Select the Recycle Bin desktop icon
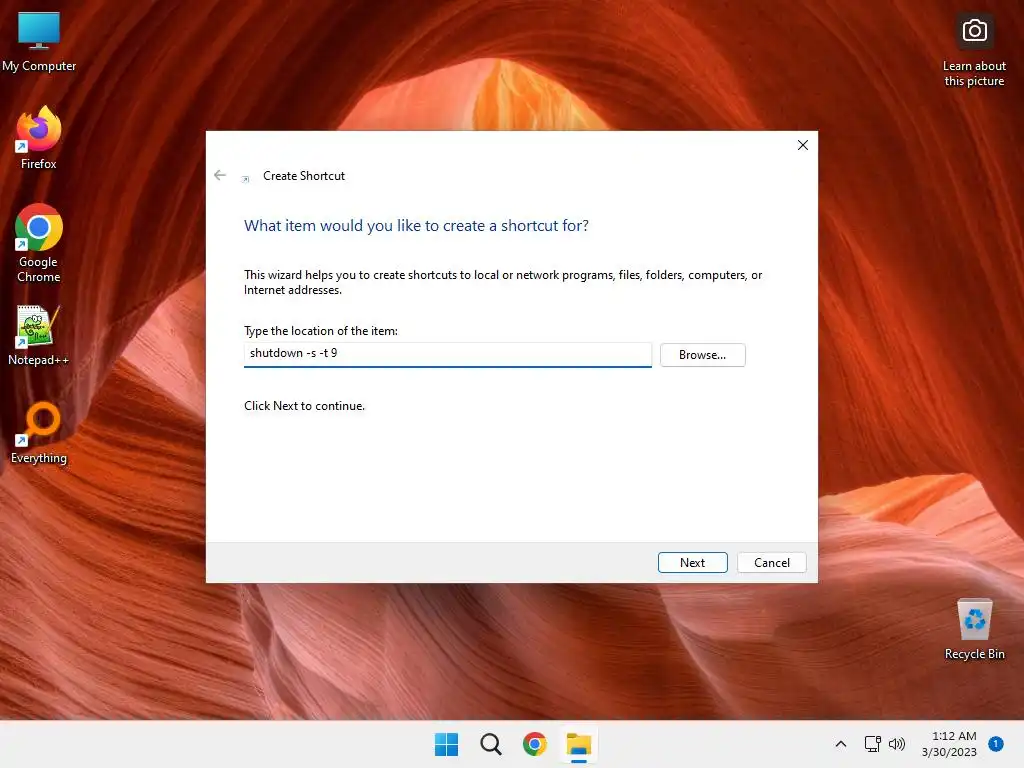Viewport: 1024px width, 768px height. tap(974, 629)
